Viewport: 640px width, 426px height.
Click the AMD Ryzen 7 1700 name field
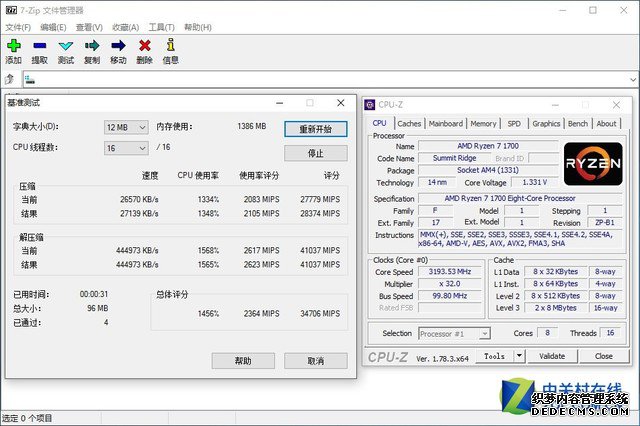point(488,146)
